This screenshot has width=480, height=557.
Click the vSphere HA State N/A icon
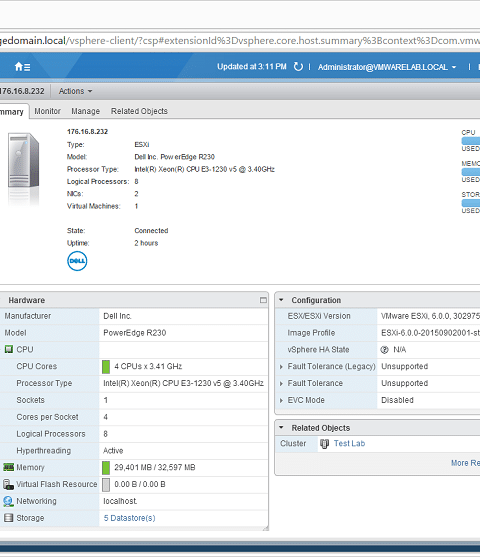click(x=384, y=350)
